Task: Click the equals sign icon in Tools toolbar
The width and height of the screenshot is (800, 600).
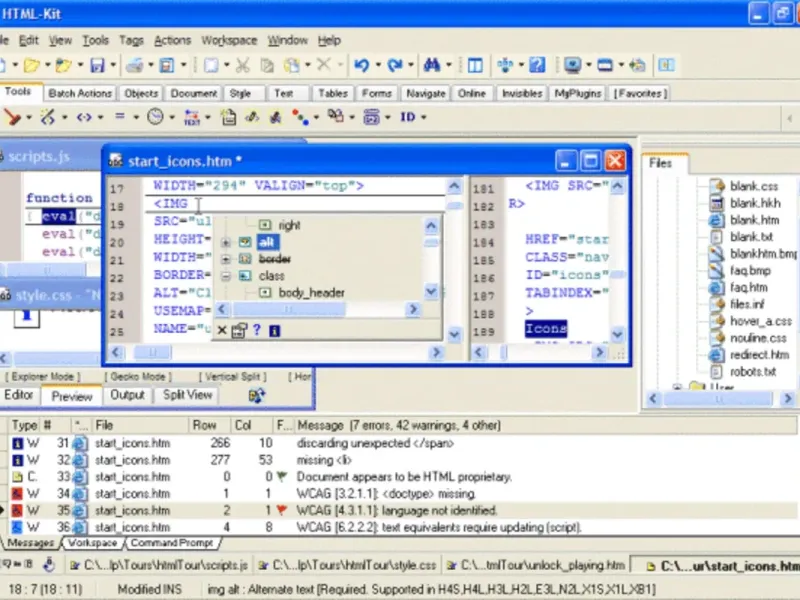Action: pyautogui.click(x=120, y=116)
